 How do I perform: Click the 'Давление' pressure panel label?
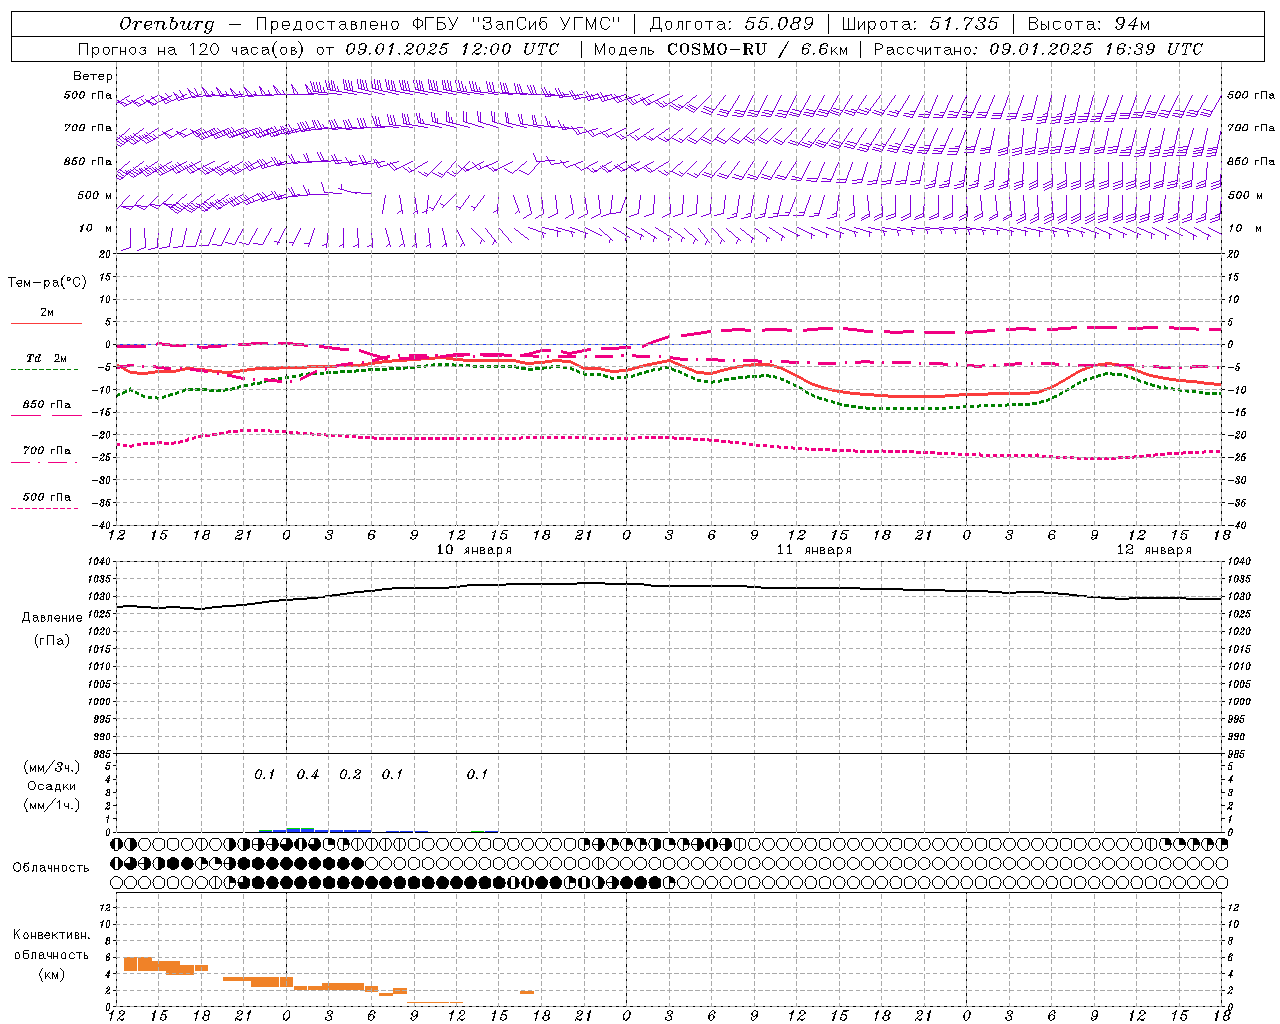pyautogui.click(x=52, y=618)
